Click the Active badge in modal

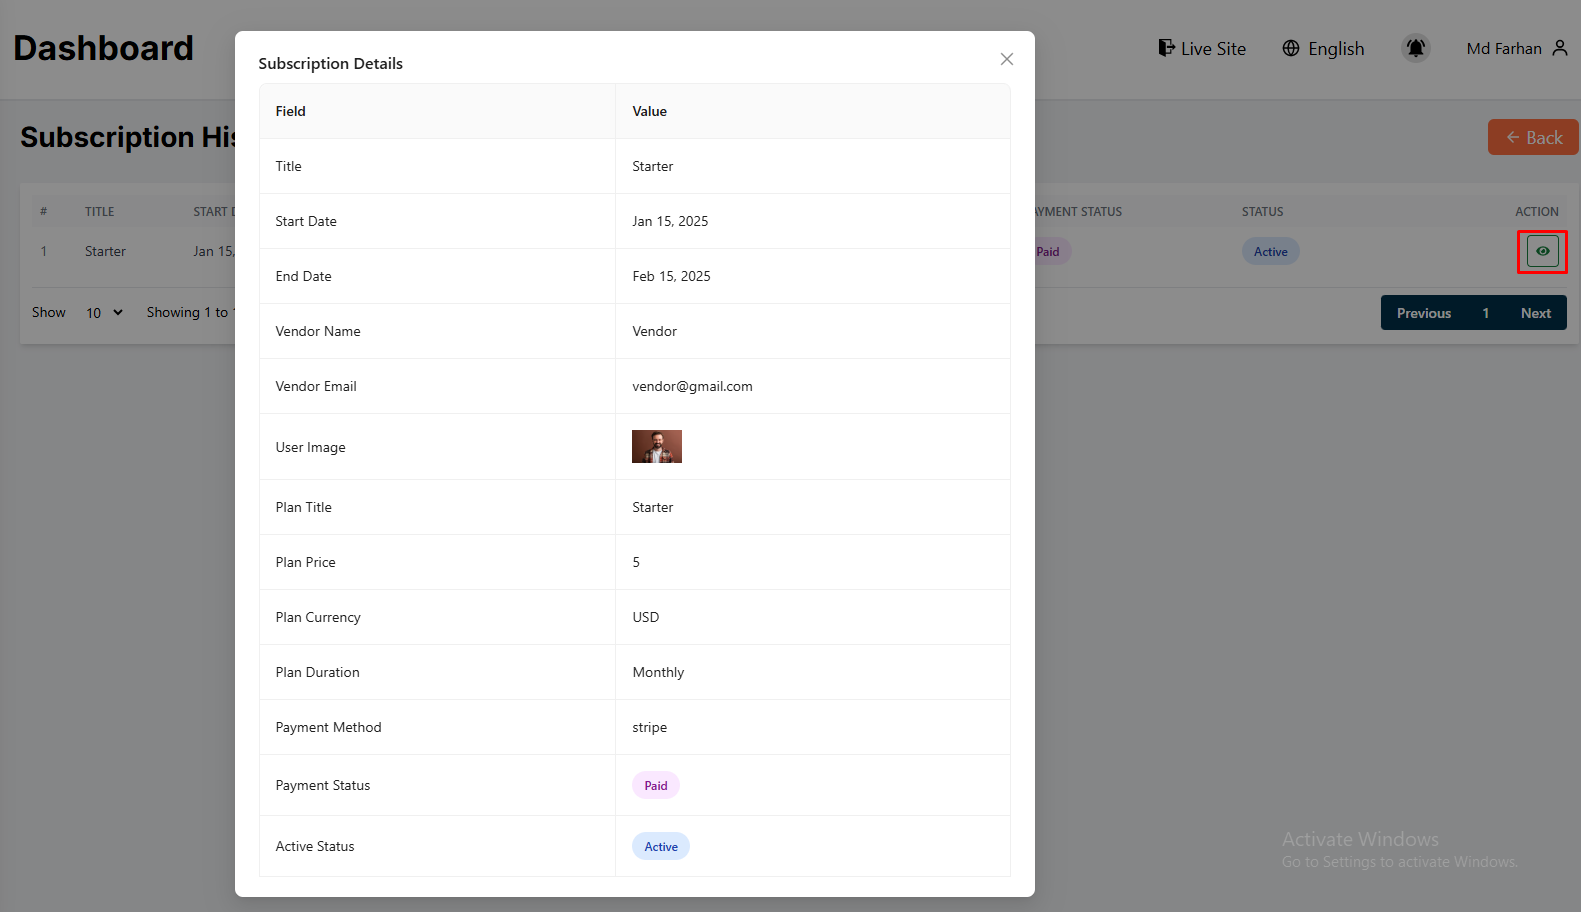click(660, 847)
